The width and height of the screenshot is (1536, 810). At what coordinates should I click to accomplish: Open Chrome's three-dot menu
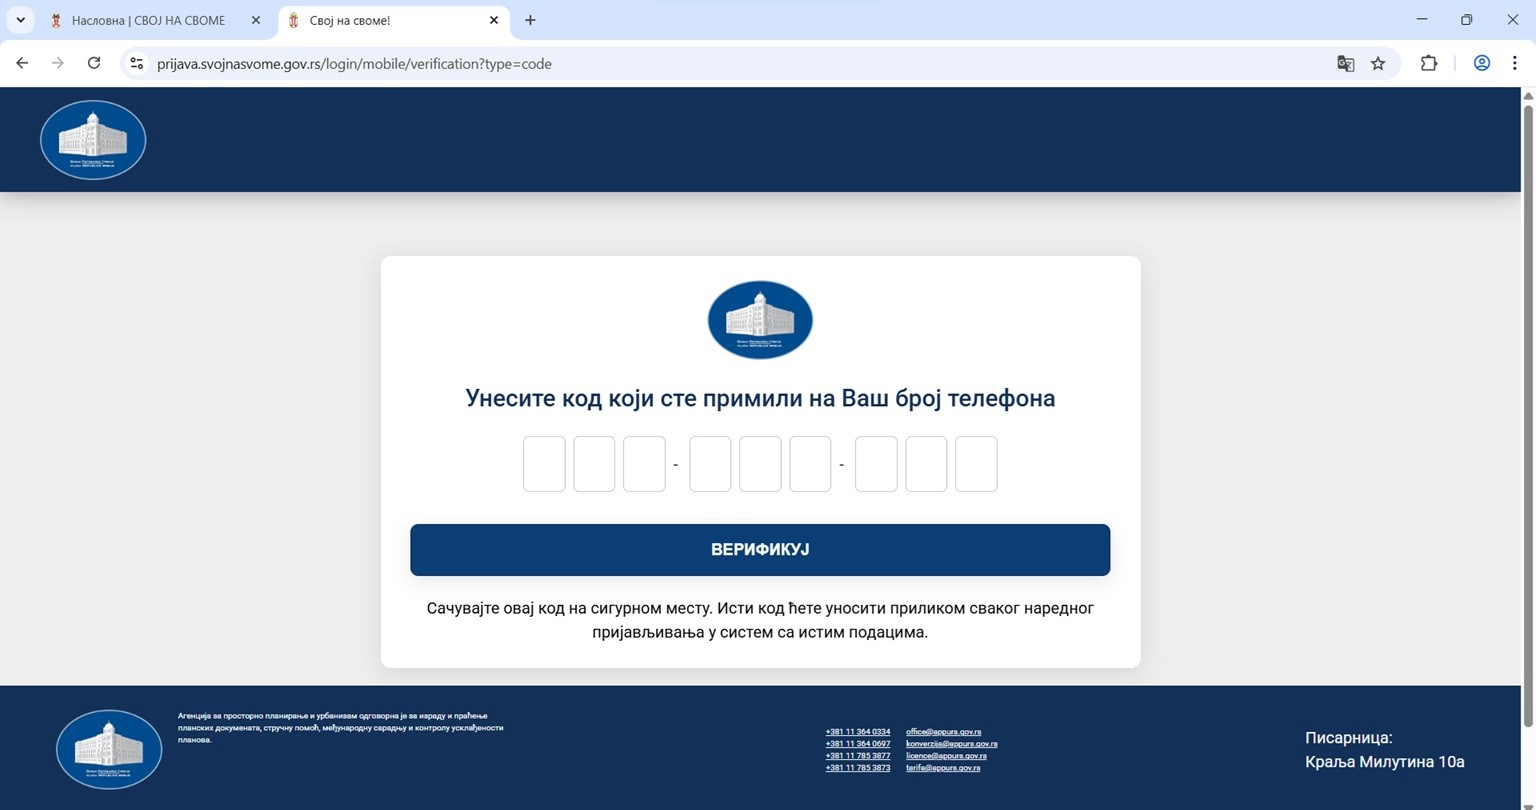pos(1514,63)
